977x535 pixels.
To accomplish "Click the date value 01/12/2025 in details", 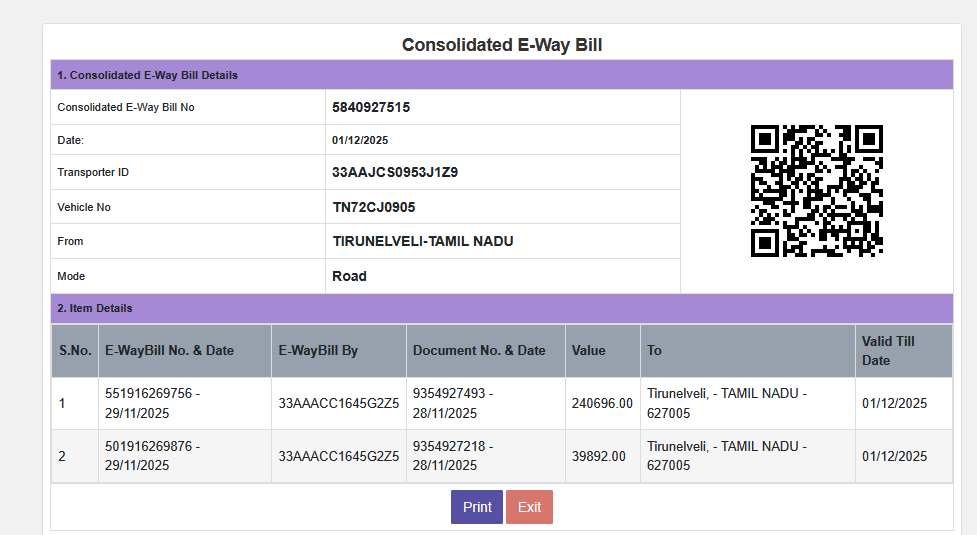I will click(x=360, y=140).
